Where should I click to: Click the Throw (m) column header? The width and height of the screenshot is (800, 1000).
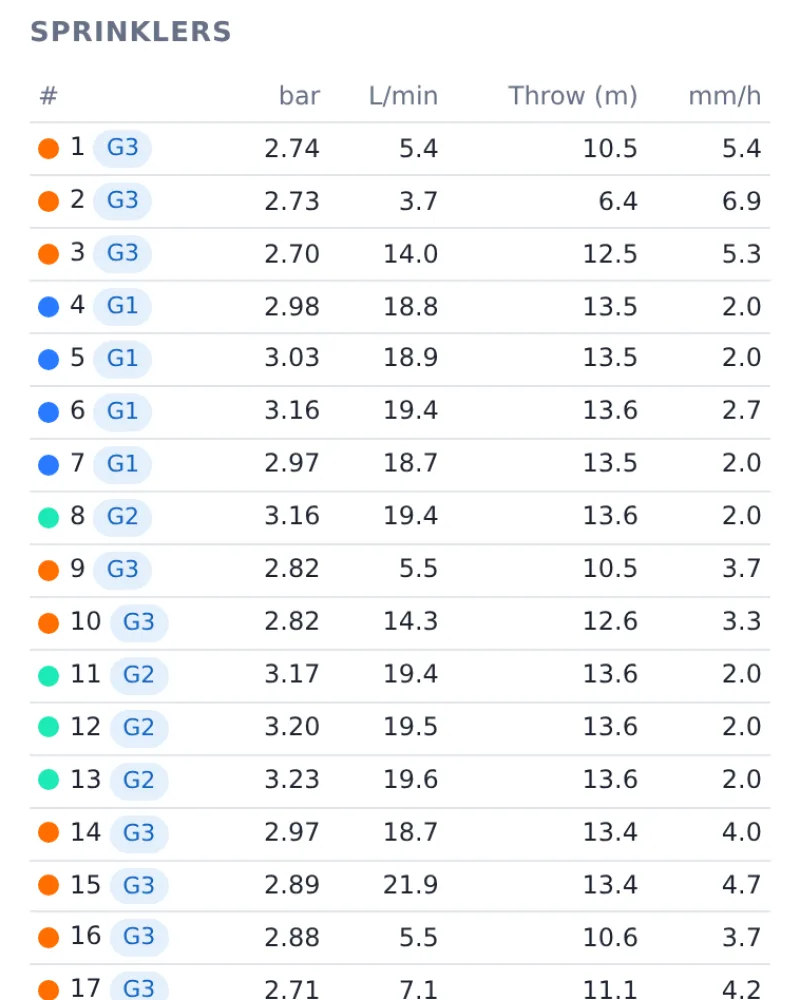(572, 96)
